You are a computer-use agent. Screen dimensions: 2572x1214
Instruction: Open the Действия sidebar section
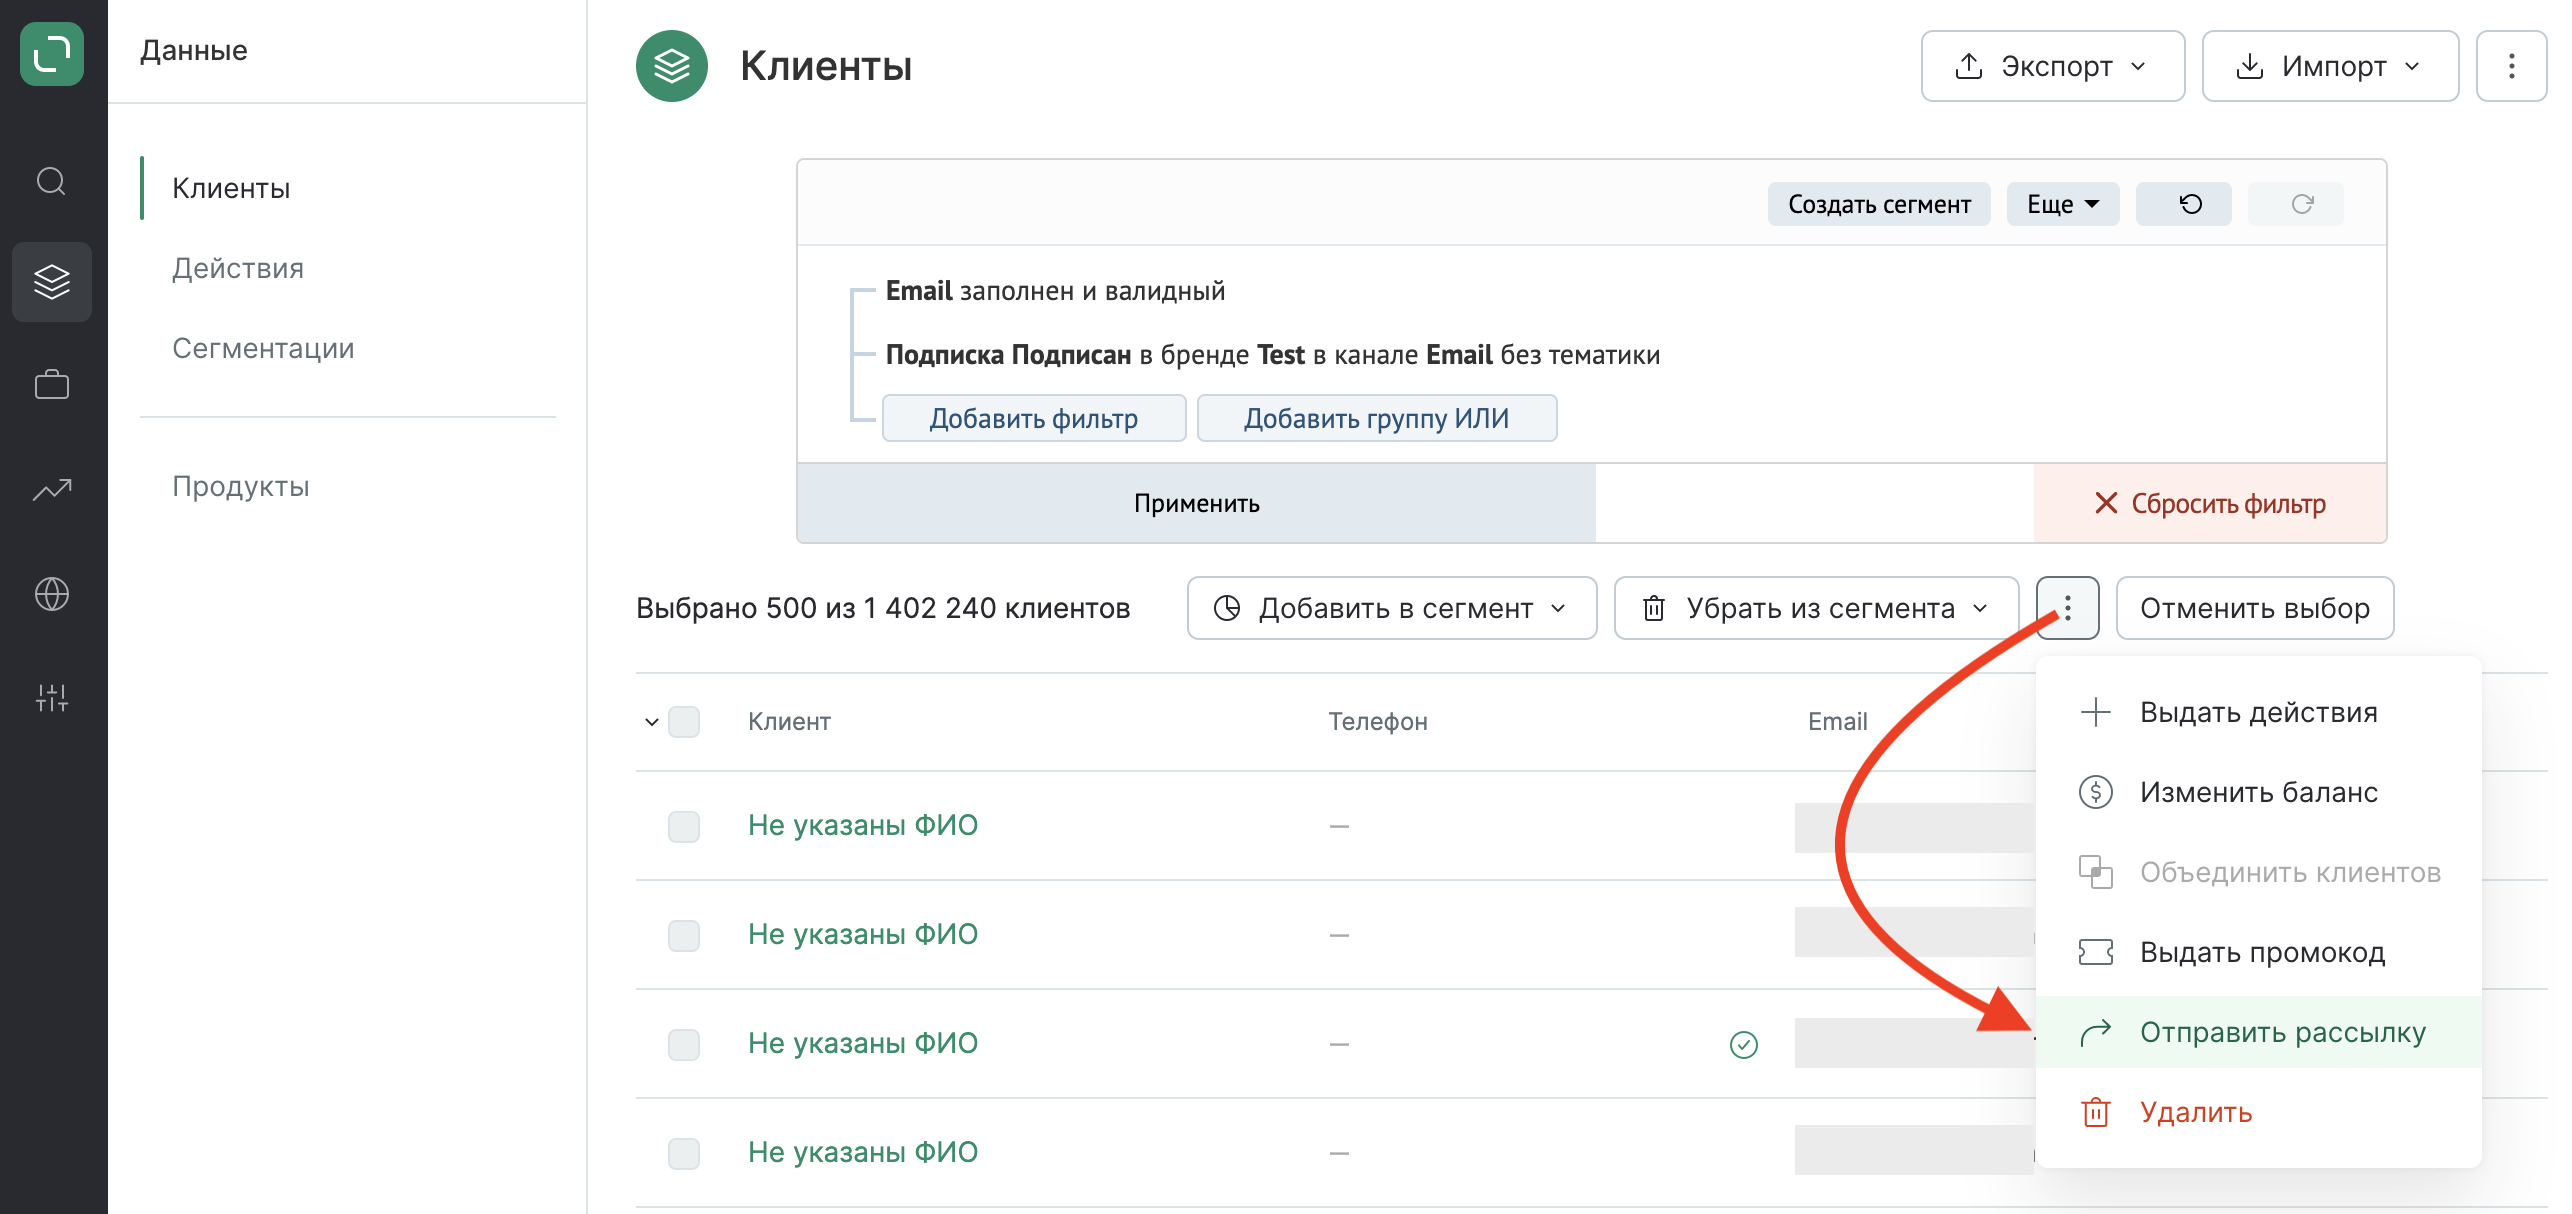click(x=238, y=268)
